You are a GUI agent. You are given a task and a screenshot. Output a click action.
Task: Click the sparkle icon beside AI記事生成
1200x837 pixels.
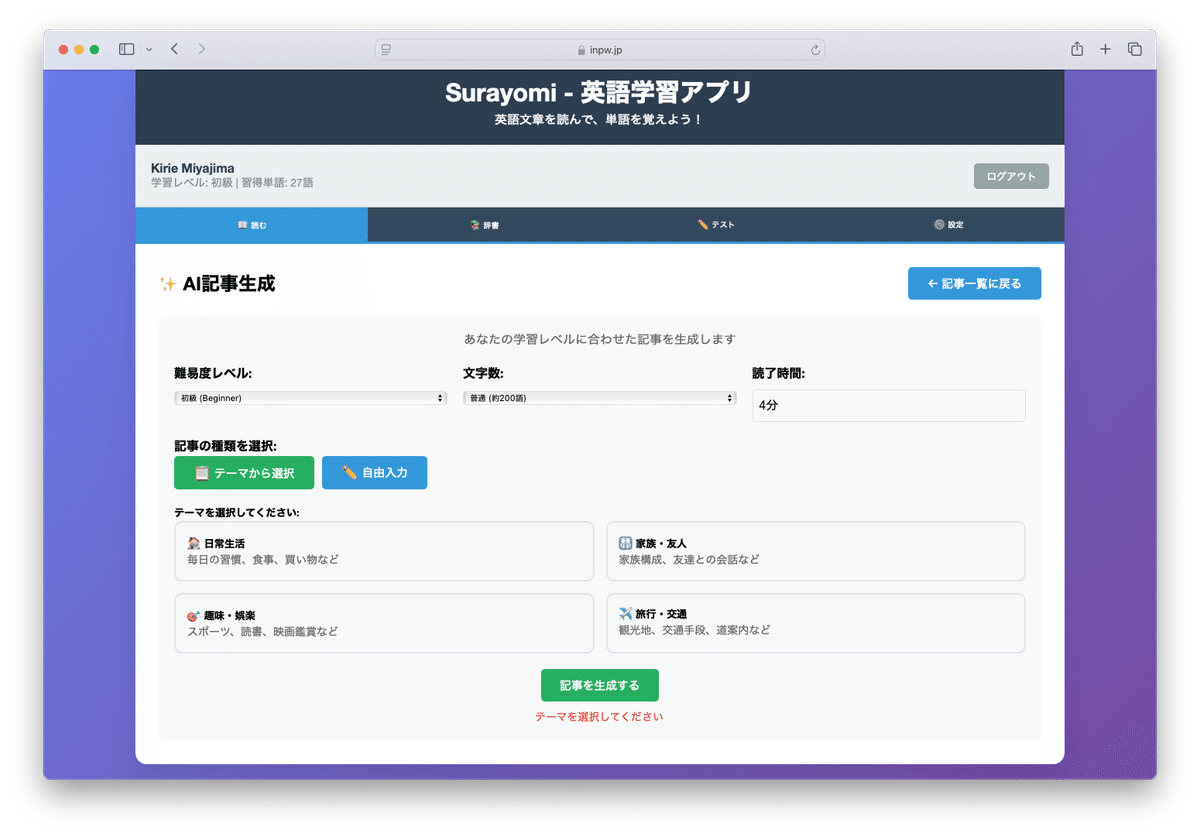(x=166, y=283)
